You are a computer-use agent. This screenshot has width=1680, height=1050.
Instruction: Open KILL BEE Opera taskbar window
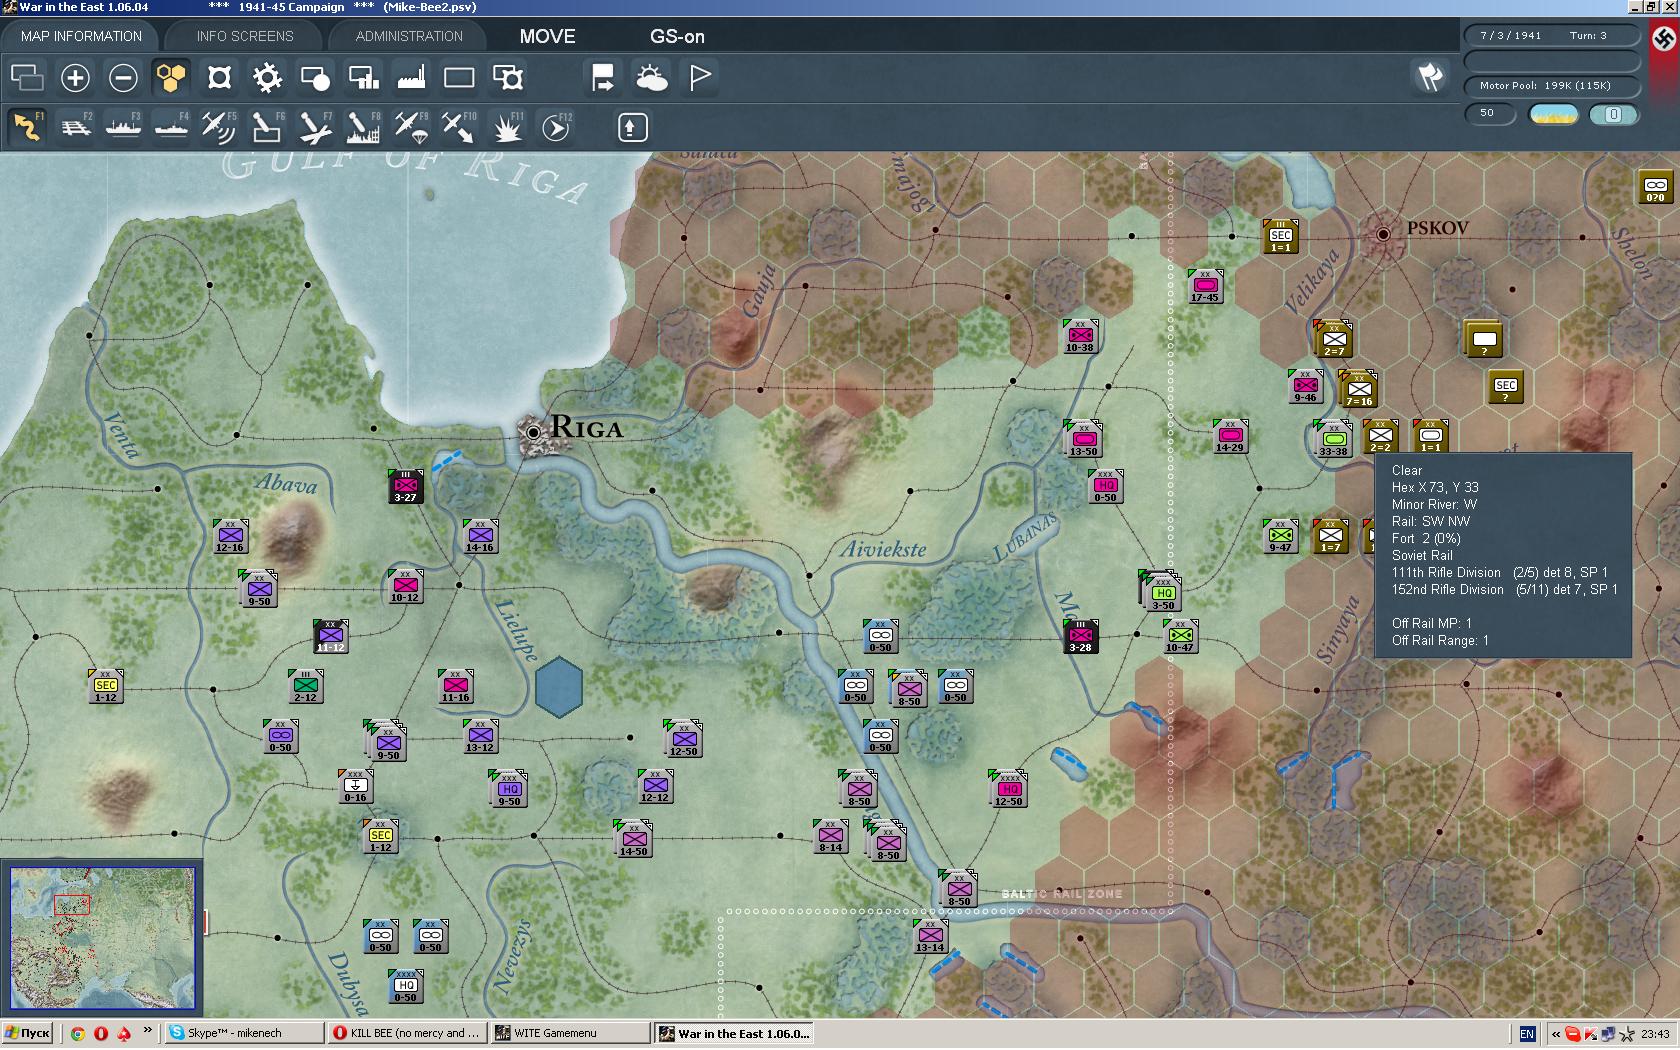tap(408, 1033)
